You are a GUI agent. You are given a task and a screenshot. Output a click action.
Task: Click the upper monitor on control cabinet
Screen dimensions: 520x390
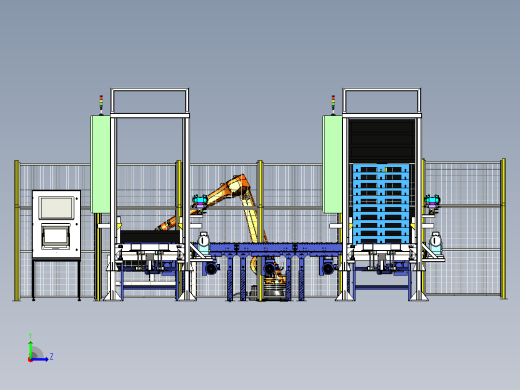pos(56,207)
